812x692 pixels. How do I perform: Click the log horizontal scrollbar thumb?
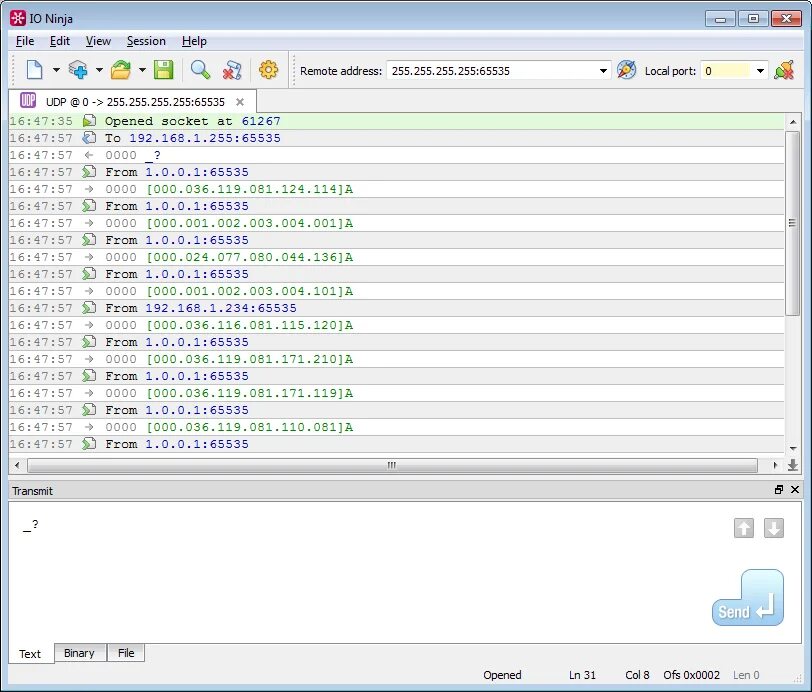[x=392, y=465]
